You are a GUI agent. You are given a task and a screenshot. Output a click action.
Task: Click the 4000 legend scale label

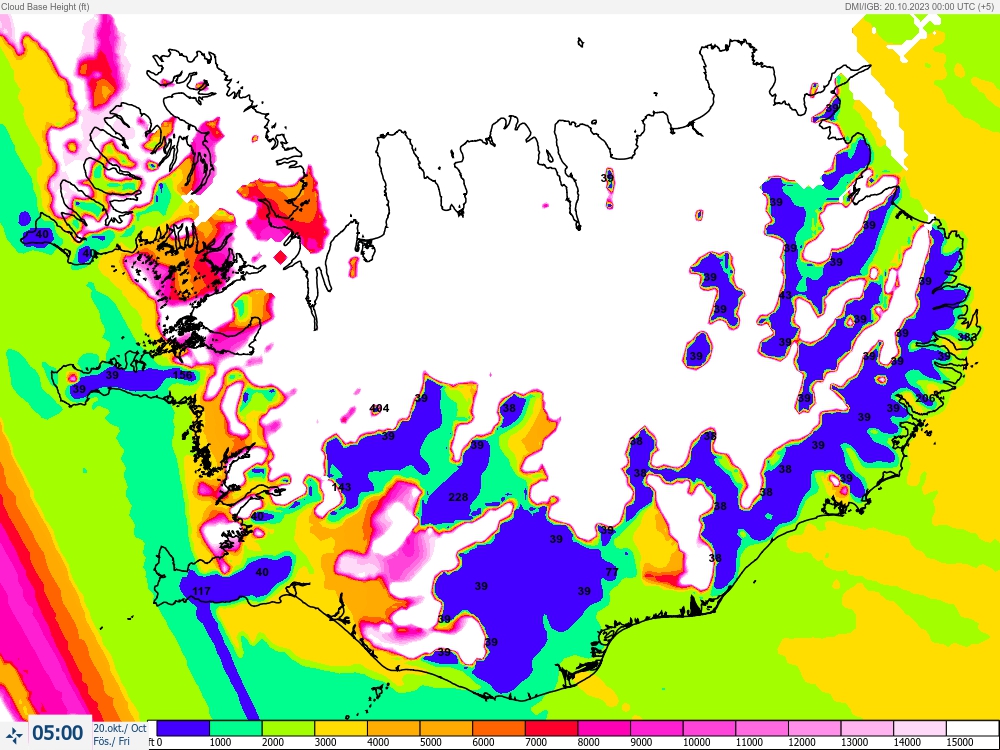point(378,742)
